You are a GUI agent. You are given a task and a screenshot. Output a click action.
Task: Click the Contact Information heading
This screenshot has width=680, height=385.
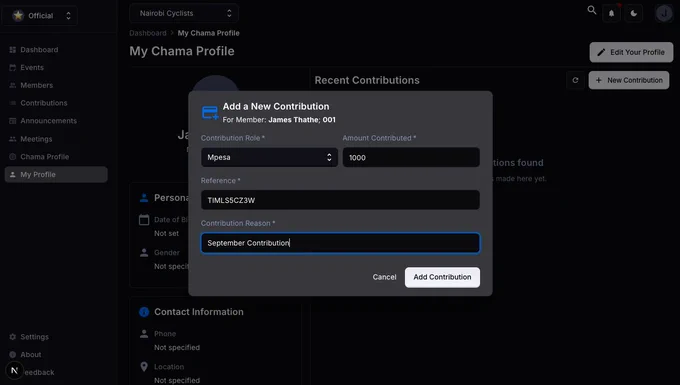click(x=199, y=312)
